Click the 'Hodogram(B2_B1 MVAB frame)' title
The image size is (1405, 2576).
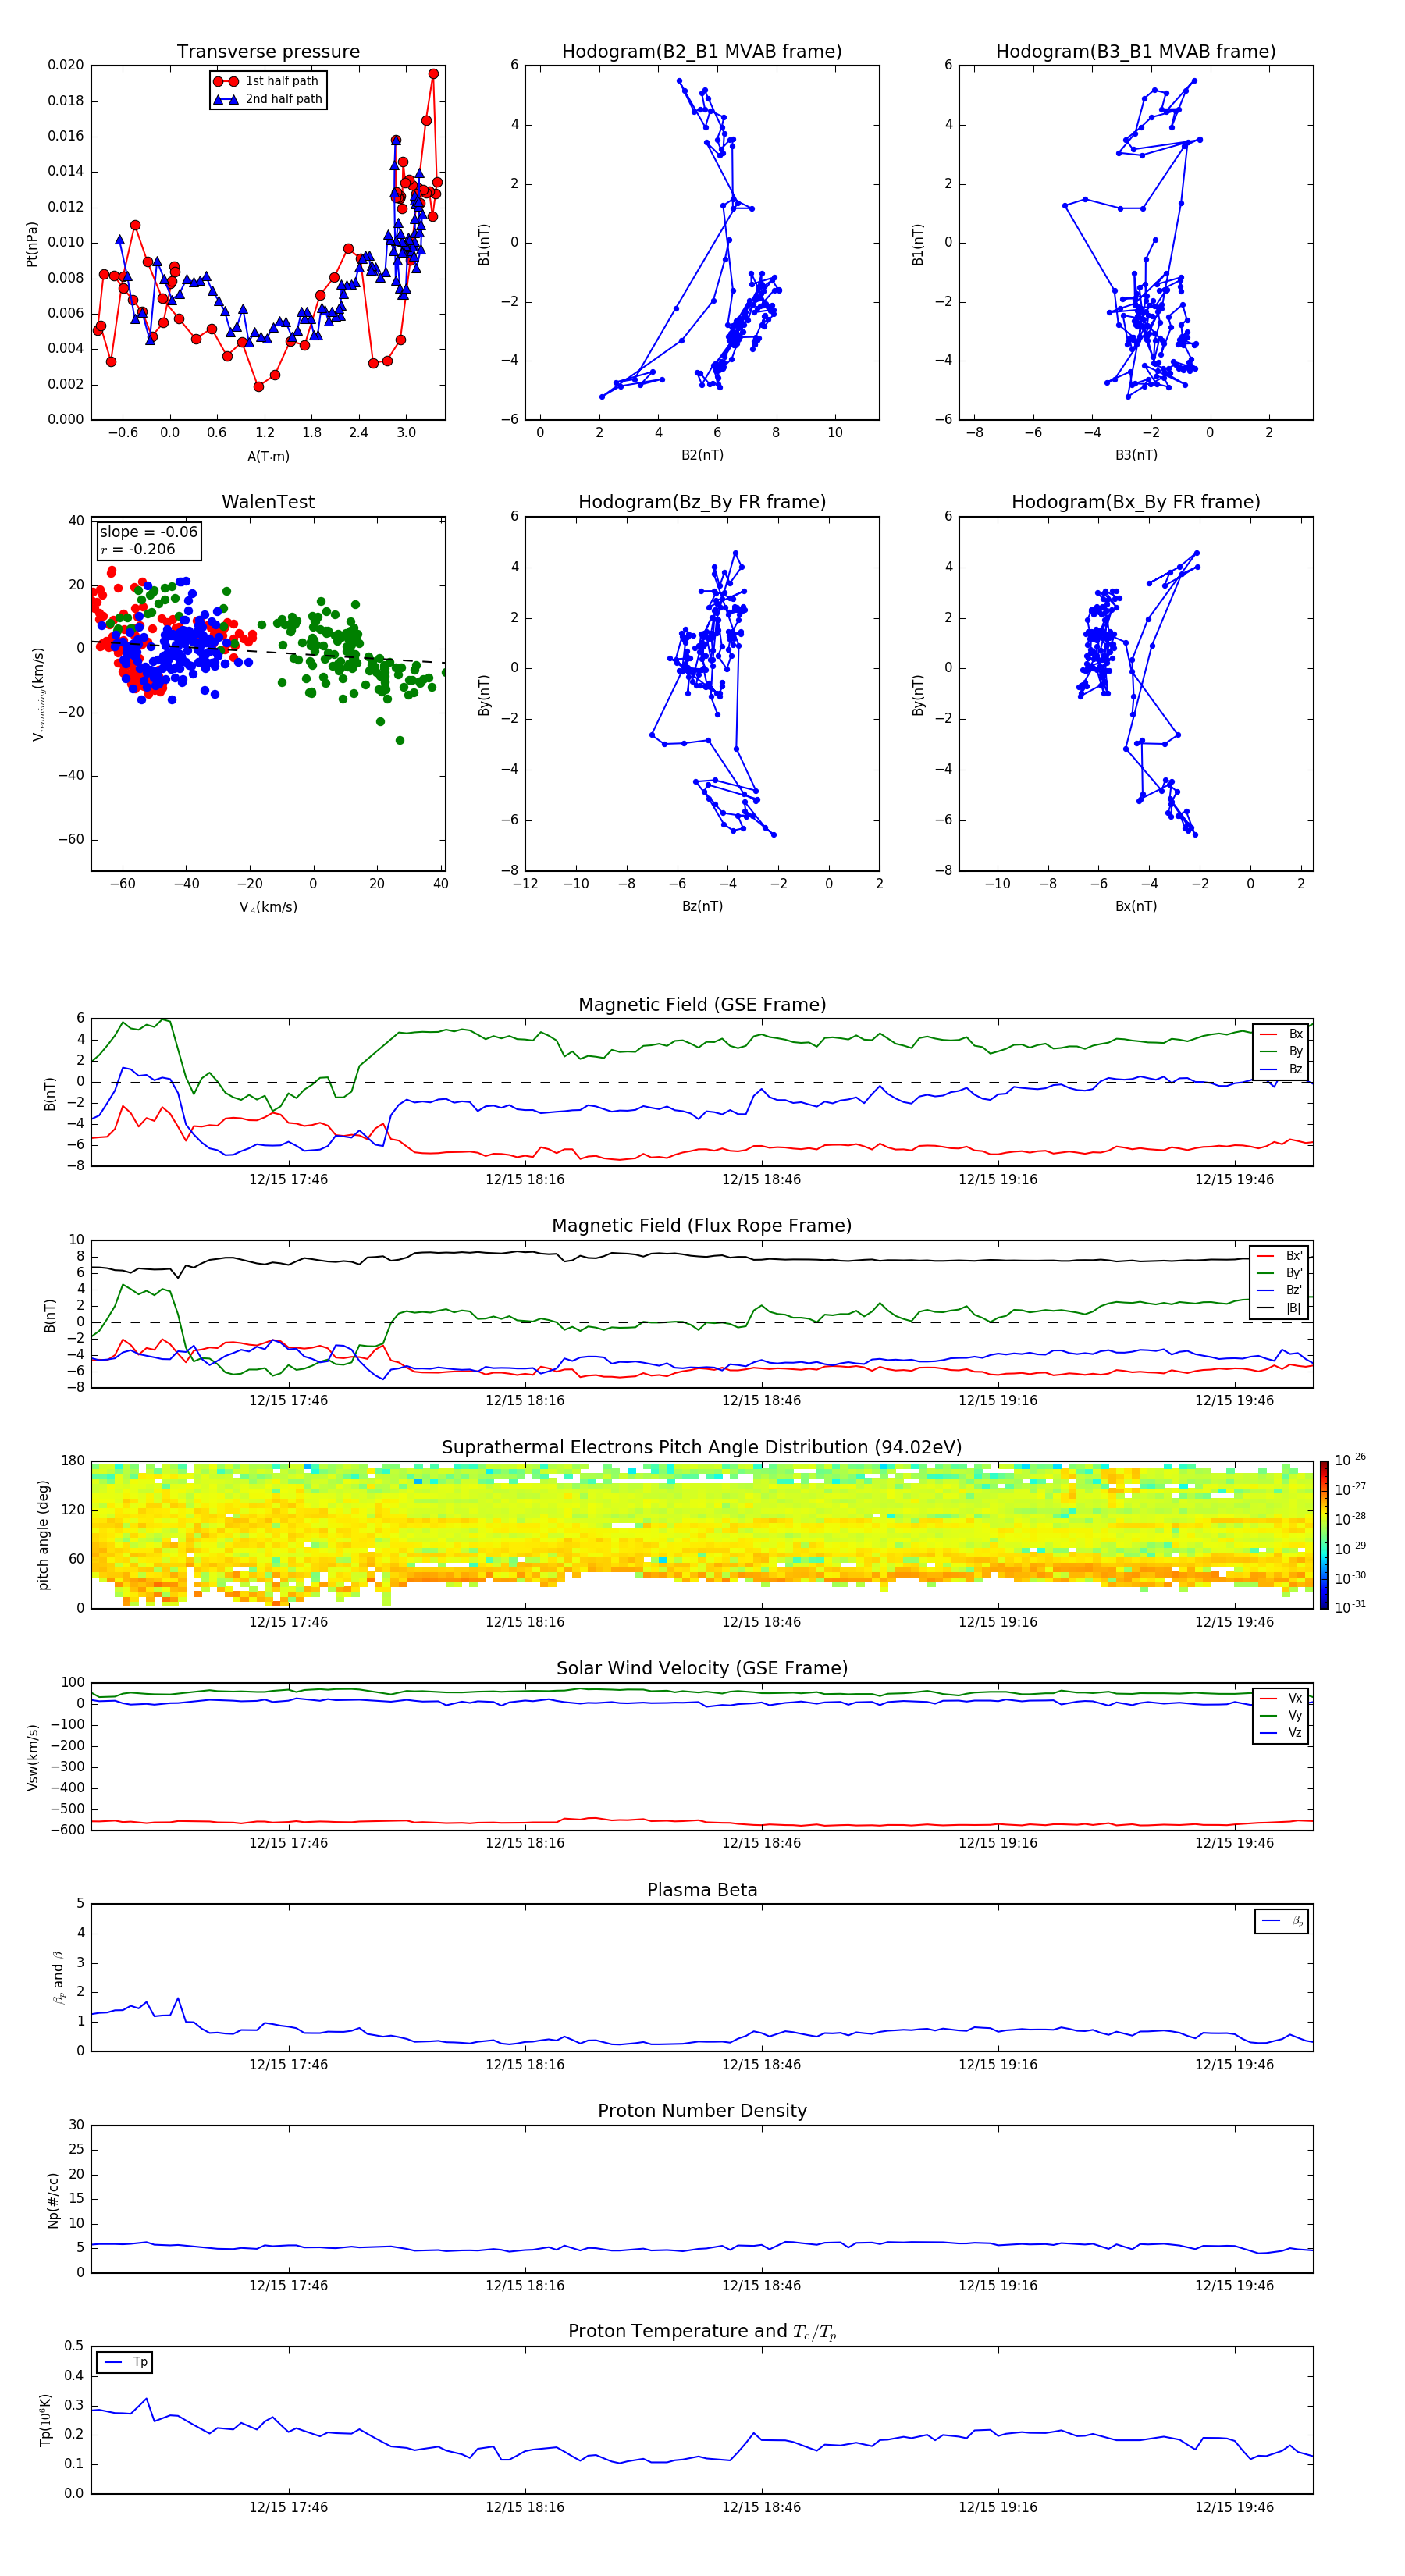pyautogui.click(x=702, y=51)
